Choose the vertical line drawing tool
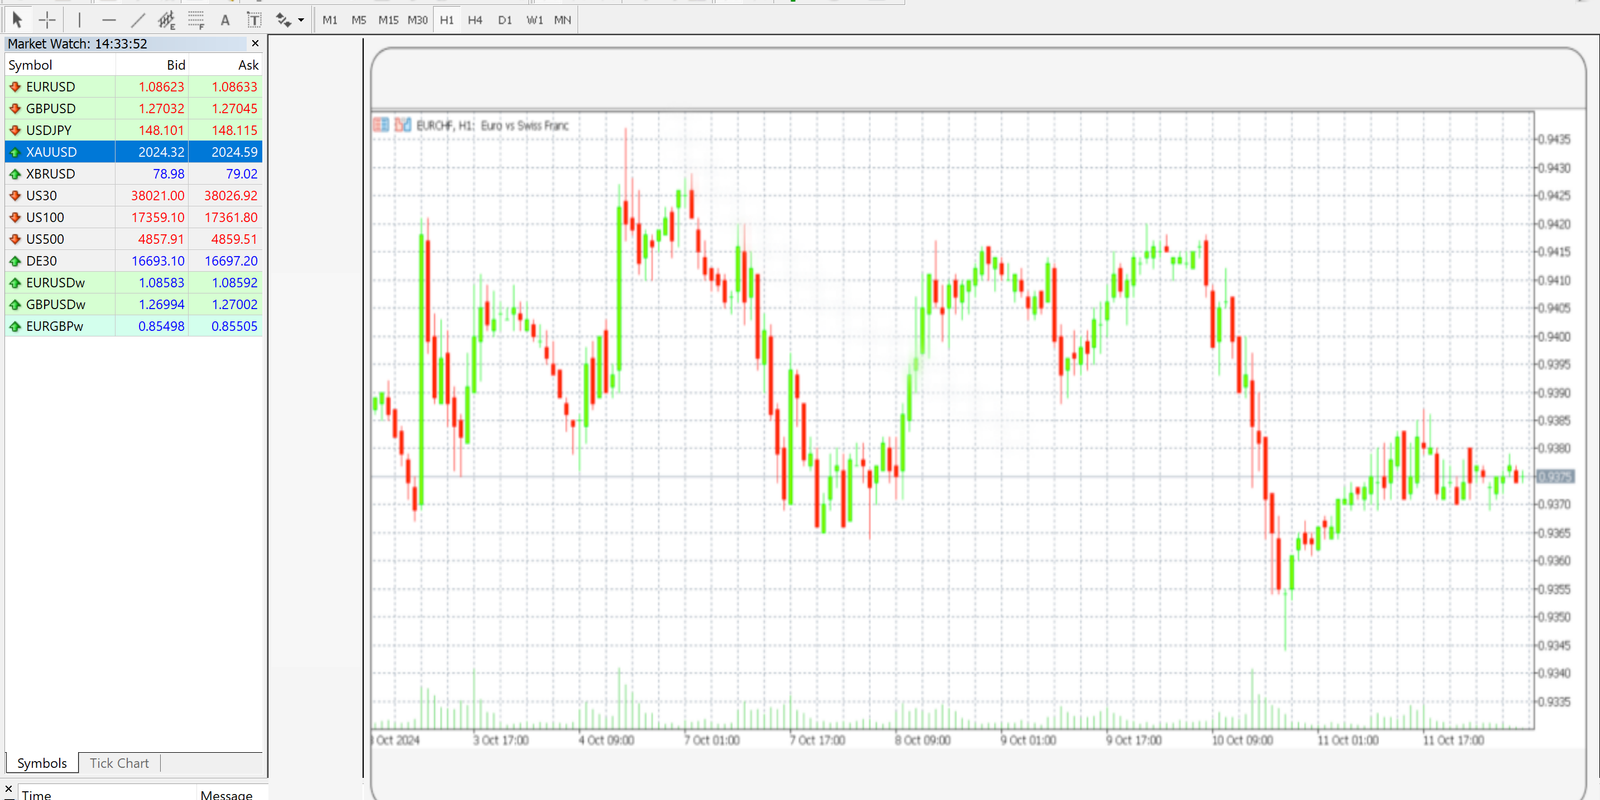1600x800 pixels. pyautogui.click(x=79, y=19)
